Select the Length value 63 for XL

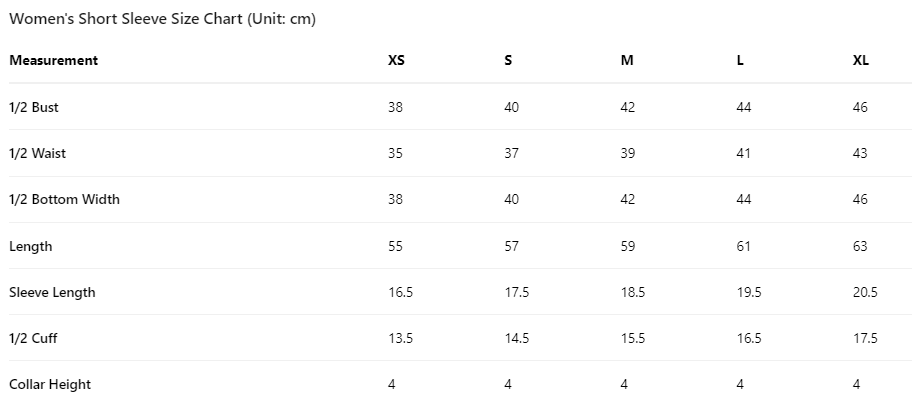[860, 246]
